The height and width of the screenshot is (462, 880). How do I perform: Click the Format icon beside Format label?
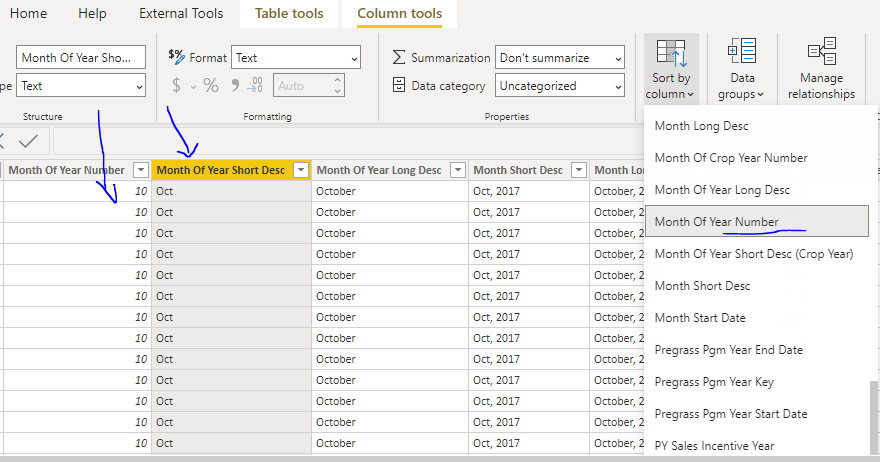[x=176, y=57]
